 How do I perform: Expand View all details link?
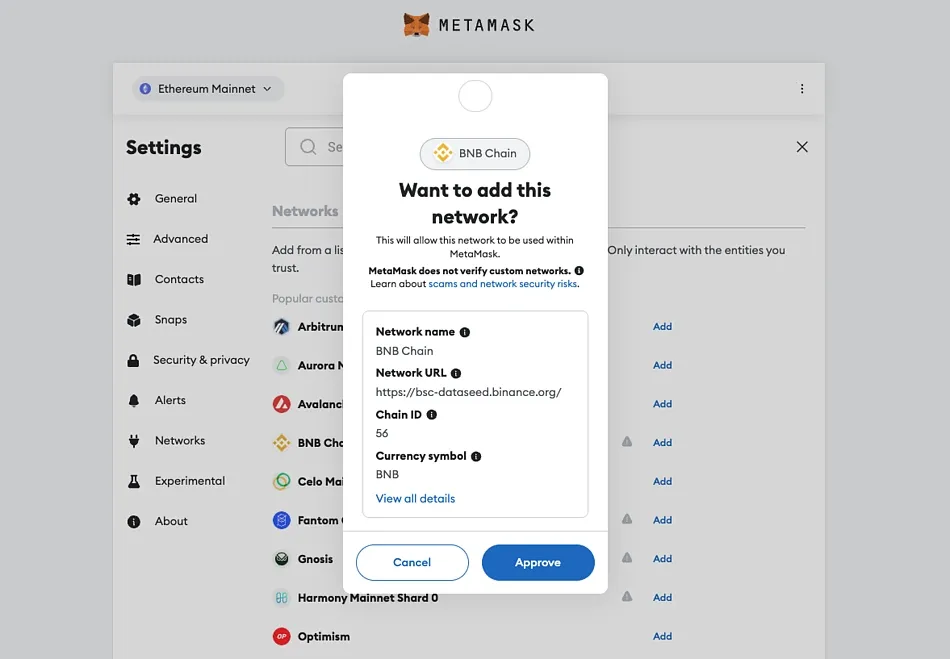click(x=415, y=498)
